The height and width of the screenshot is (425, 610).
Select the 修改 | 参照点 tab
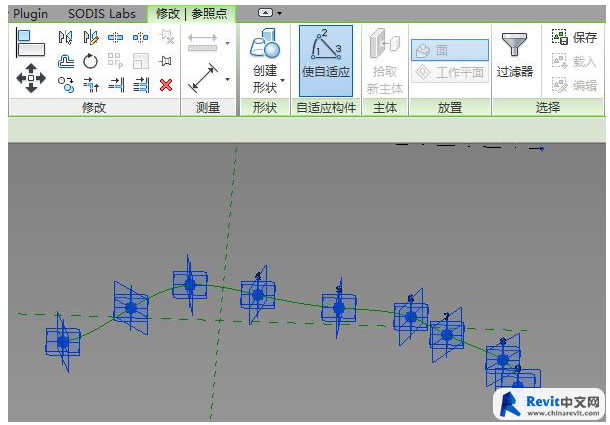pos(191,14)
